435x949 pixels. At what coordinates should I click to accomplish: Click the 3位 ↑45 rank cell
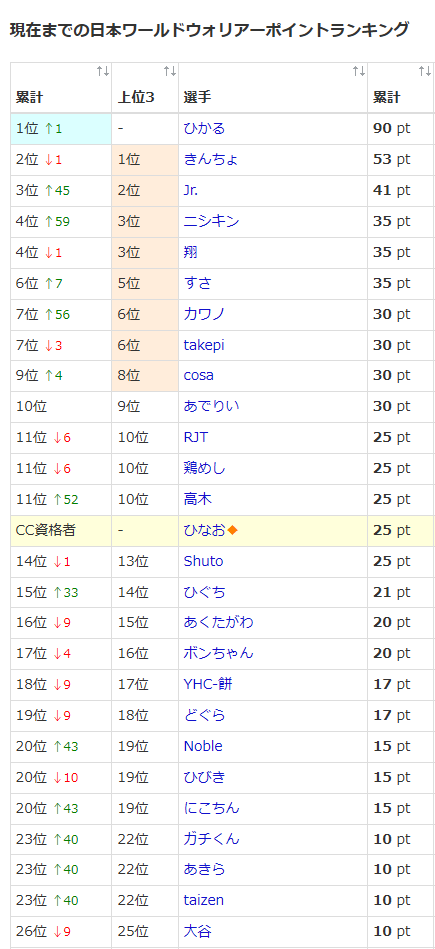(x=61, y=190)
